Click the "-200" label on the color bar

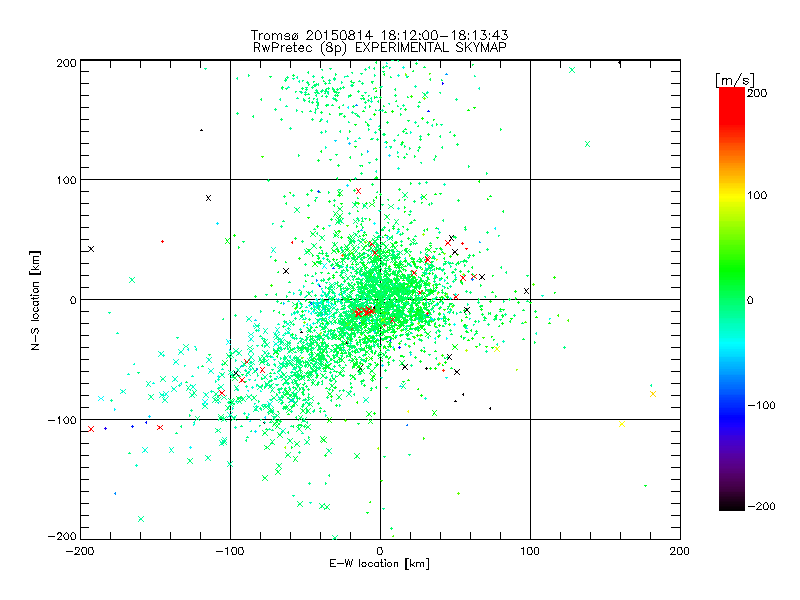click(761, 506)
